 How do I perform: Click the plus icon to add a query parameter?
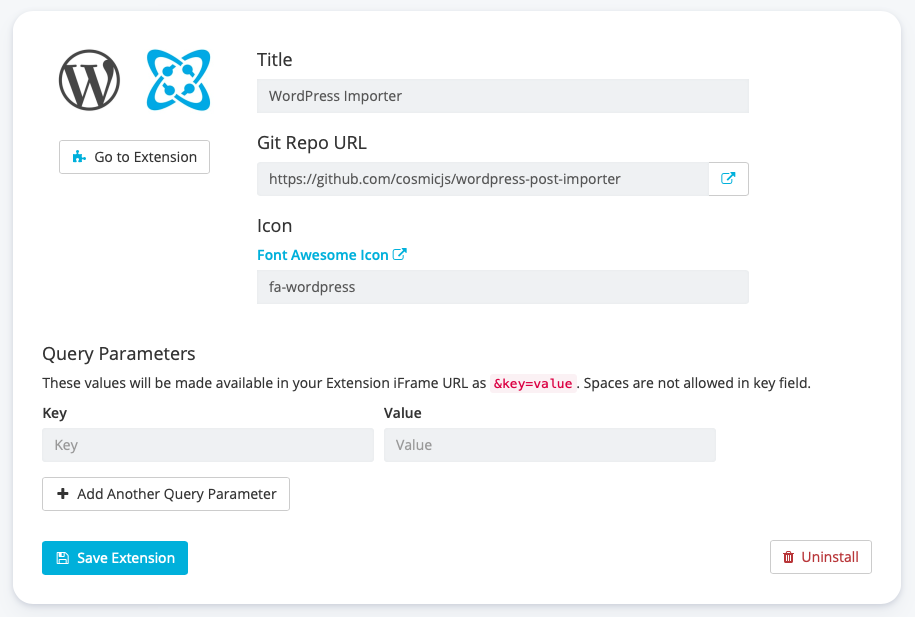click(63, 494)
